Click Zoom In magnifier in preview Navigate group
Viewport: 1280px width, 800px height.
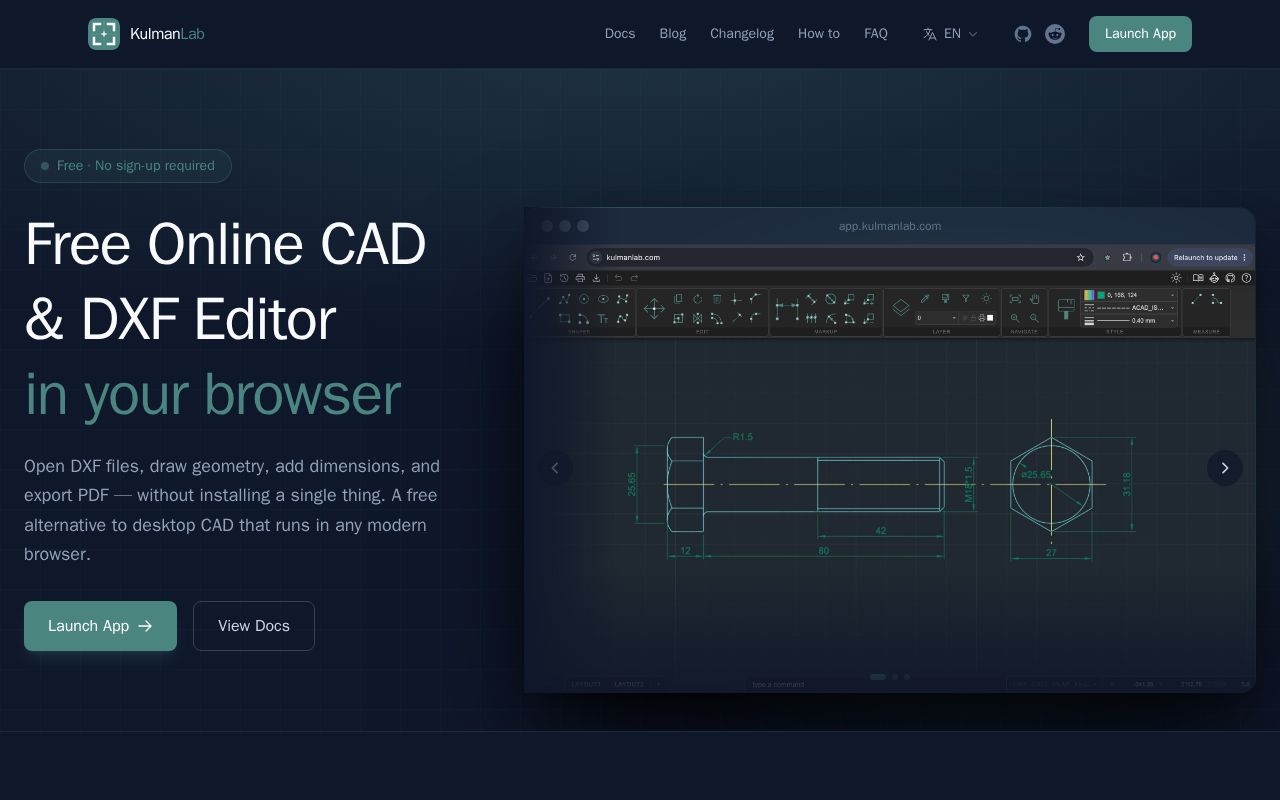coord(1015,318)
